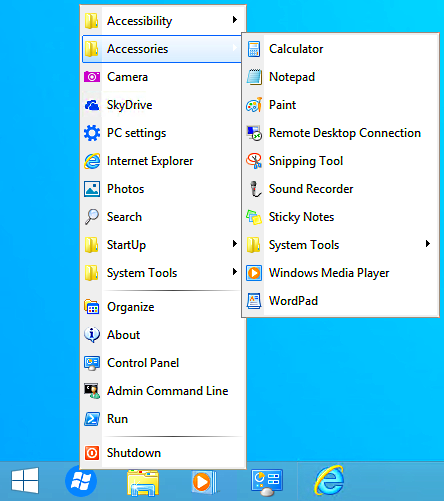Choose Remote Desktop Connection entry

click(340, 133)
